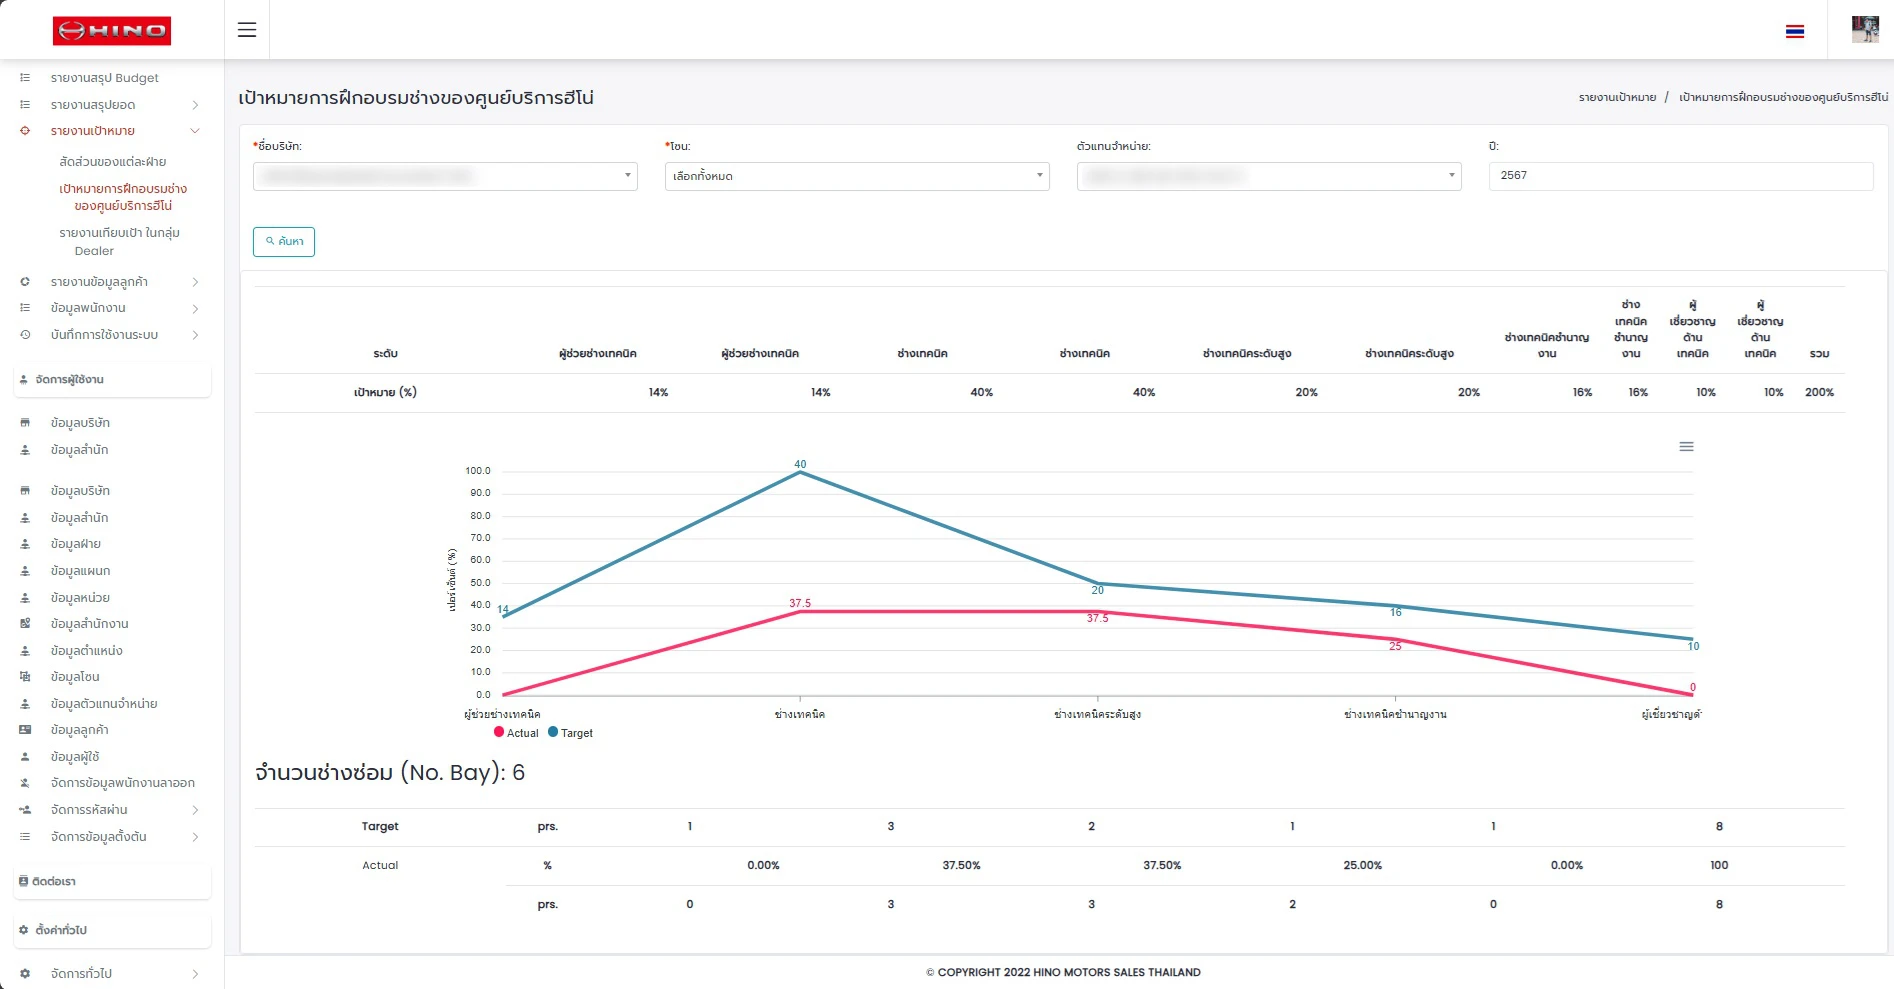Click the รายงานเป้าหมาย breadcrumb link
The width and height of the screenshot is (1894, 989).
pyautogui.click(x=1617, y=98)
